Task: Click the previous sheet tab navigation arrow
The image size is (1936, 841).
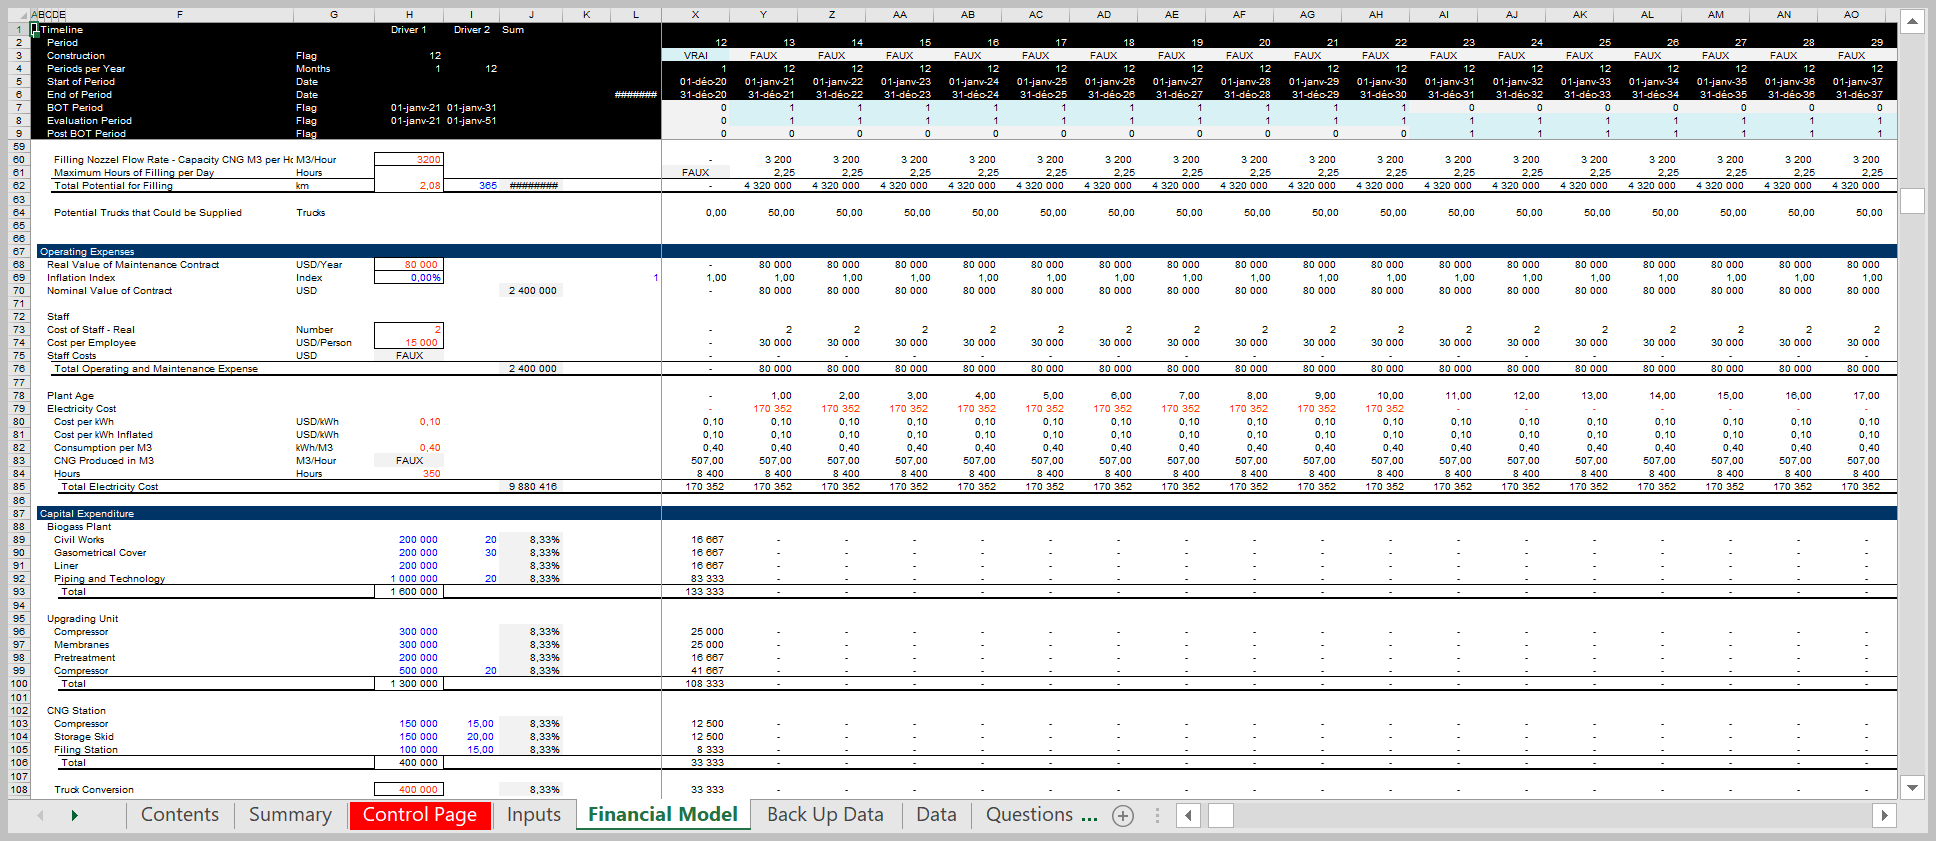Action: pos(41,816)
